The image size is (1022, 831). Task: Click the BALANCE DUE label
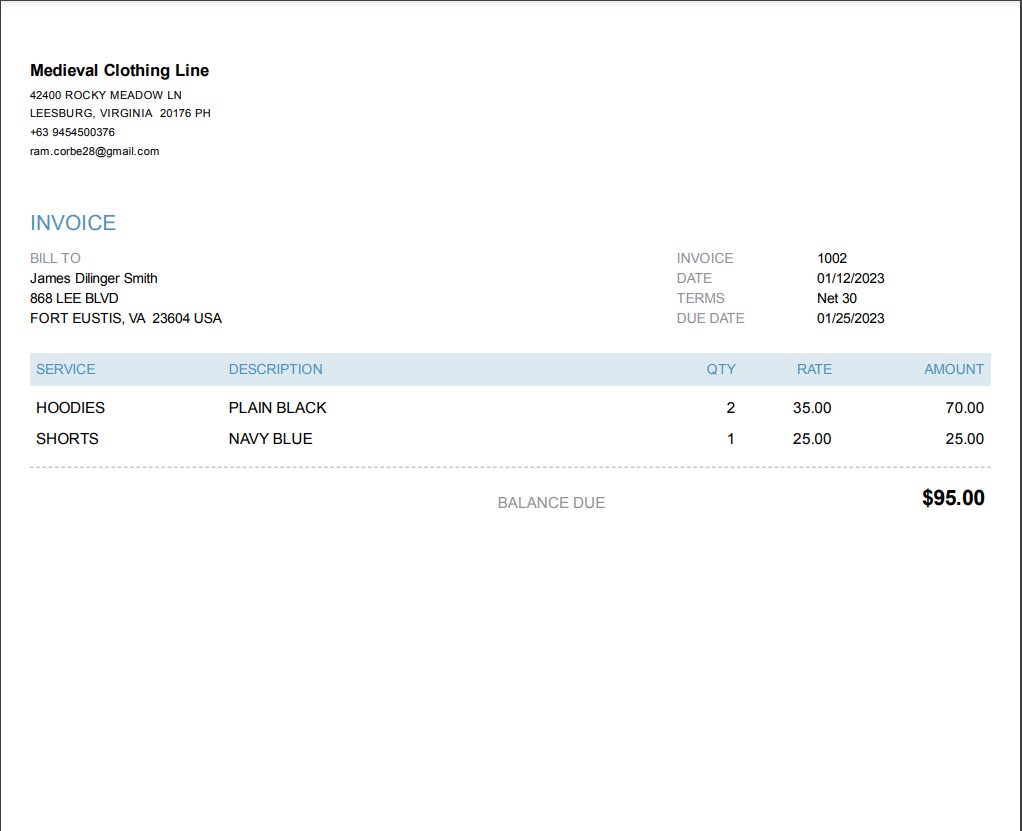coord(551,503)
